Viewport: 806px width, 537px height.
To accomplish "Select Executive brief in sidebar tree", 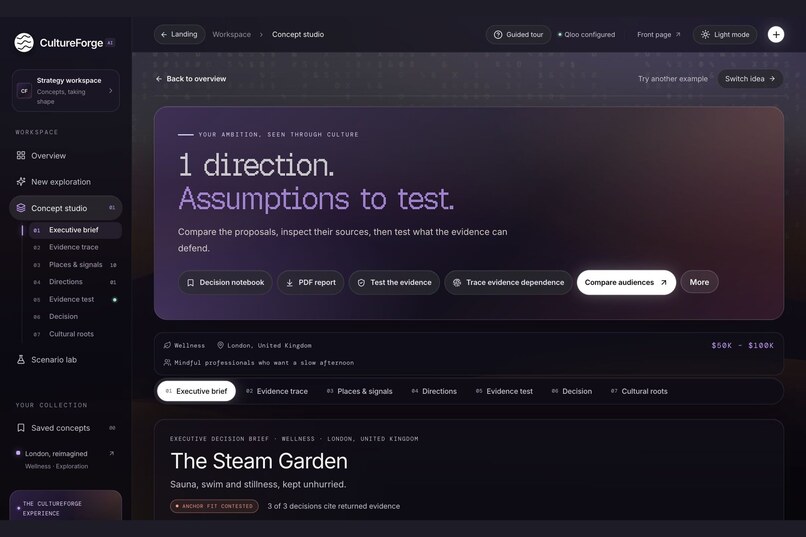I will tap(75, 230).
